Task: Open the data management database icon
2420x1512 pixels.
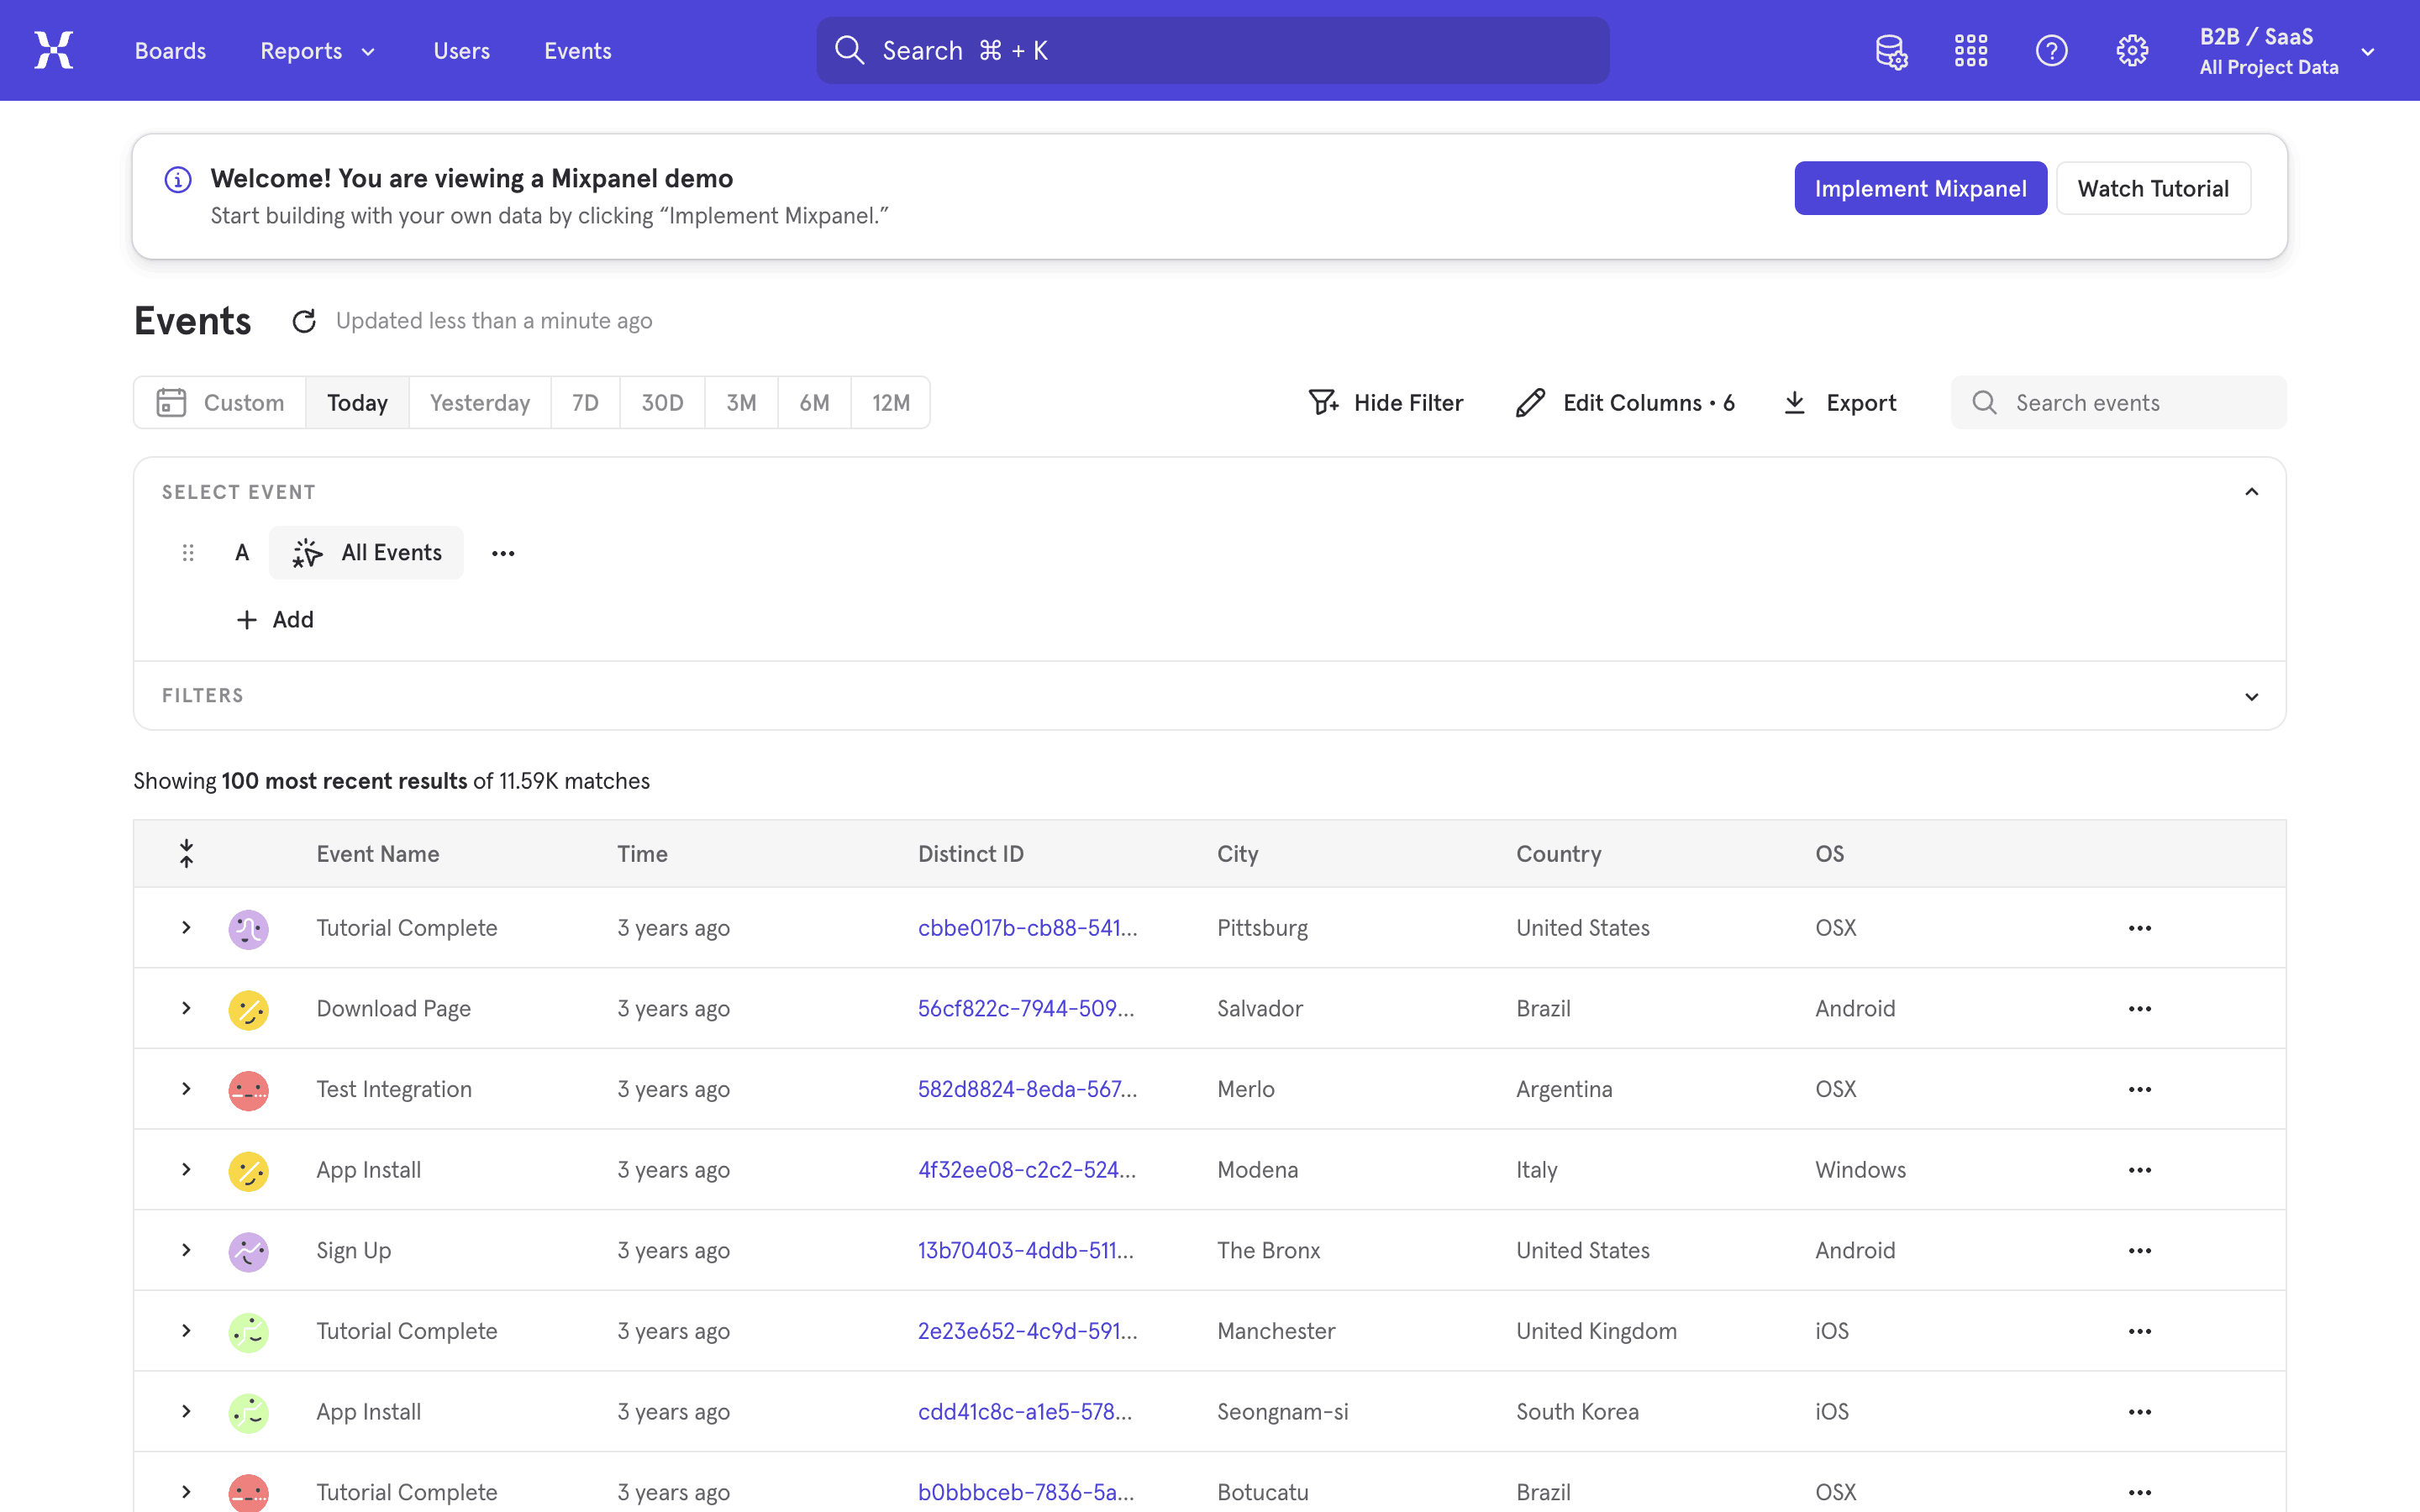Action: pos(1890,51)
